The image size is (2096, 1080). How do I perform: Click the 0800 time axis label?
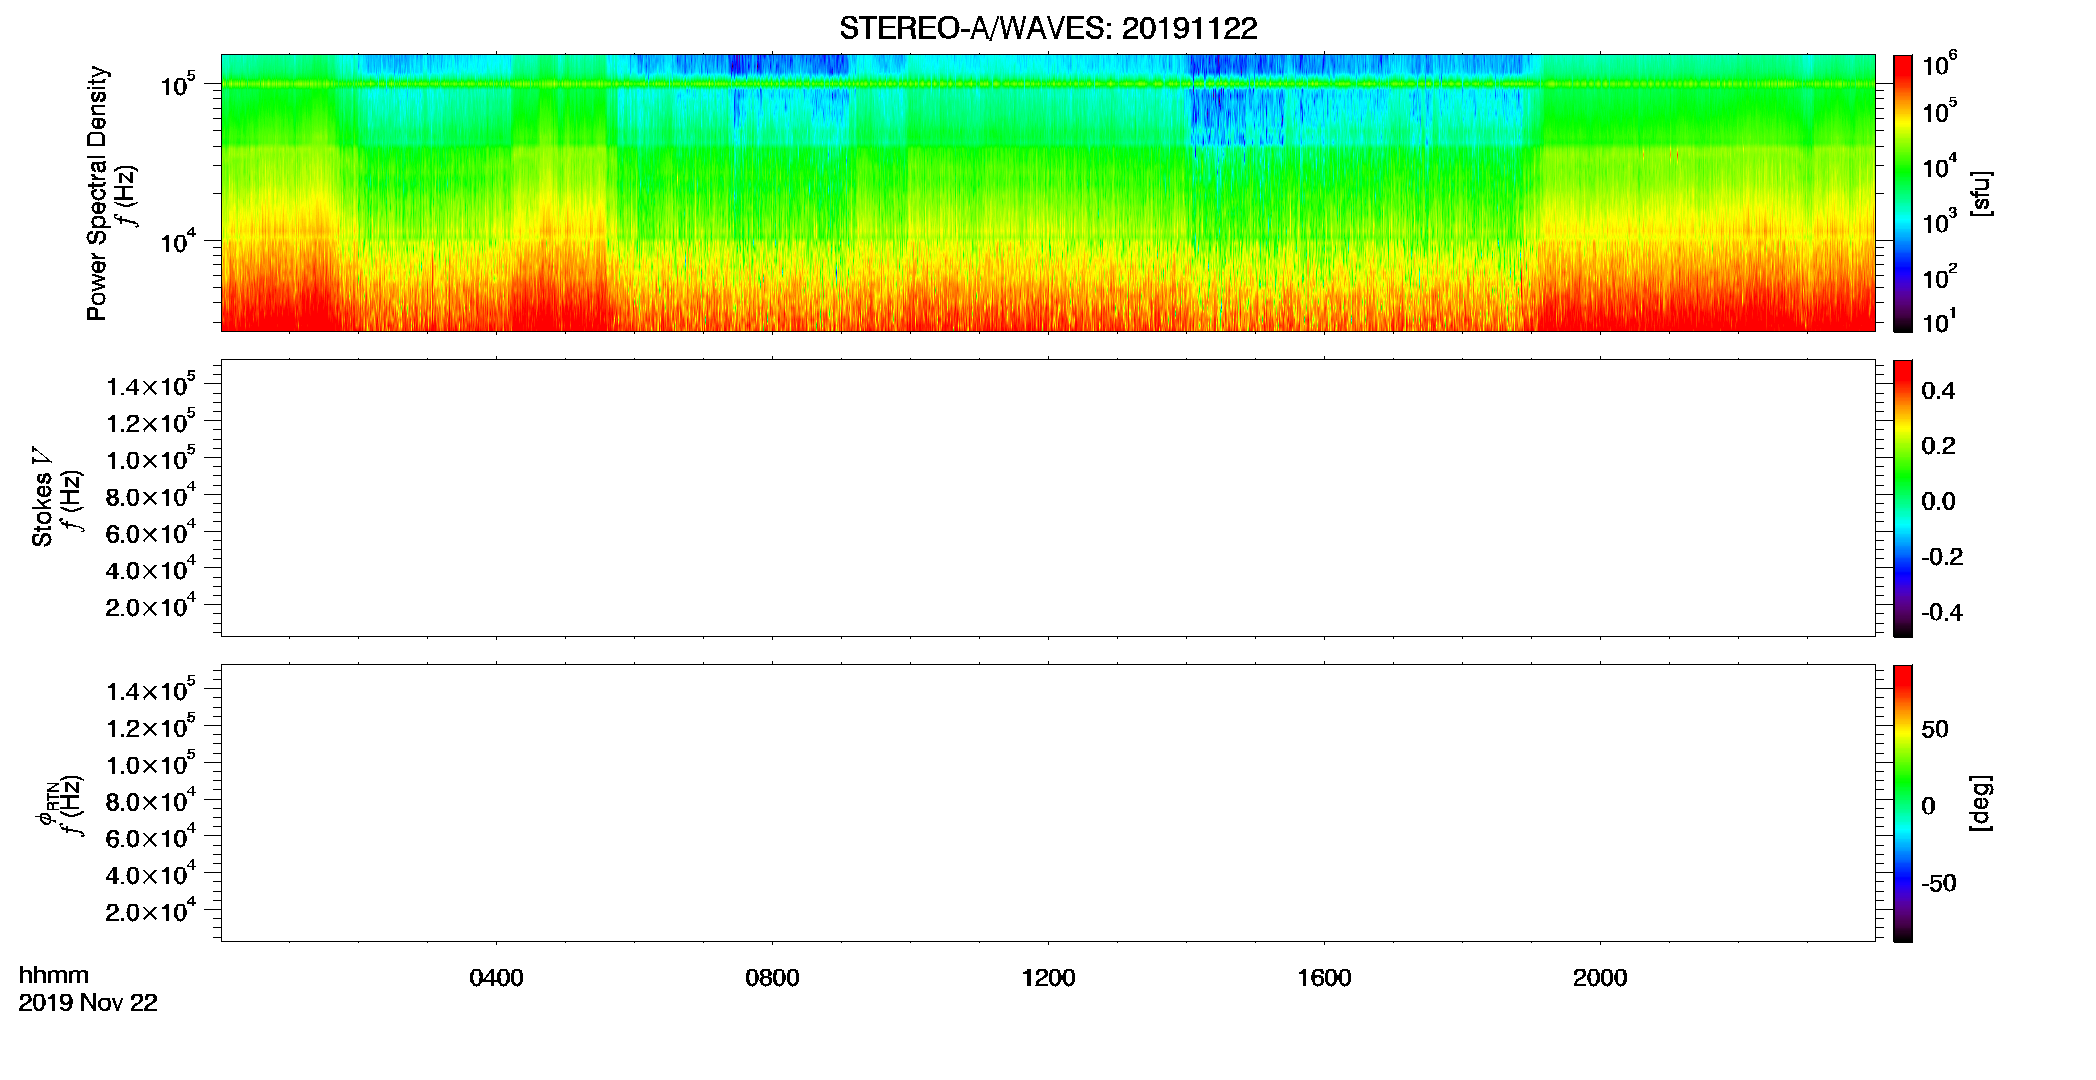pos(772,978)
